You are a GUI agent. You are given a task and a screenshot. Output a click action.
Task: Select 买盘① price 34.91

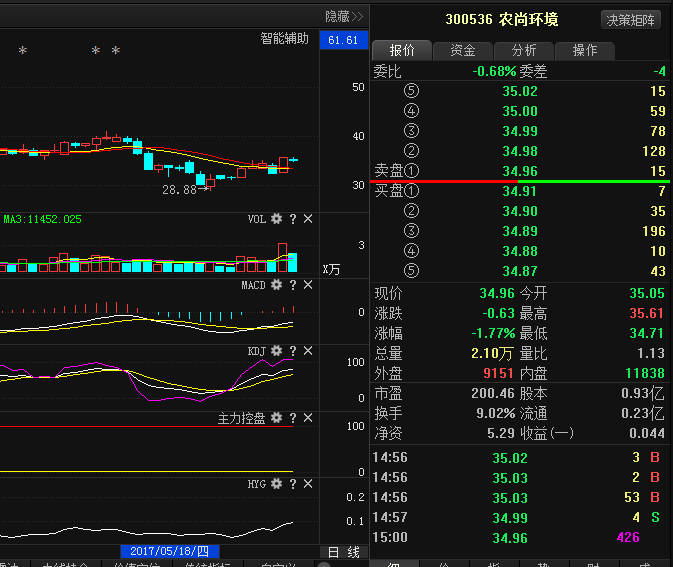pos(520,191)
